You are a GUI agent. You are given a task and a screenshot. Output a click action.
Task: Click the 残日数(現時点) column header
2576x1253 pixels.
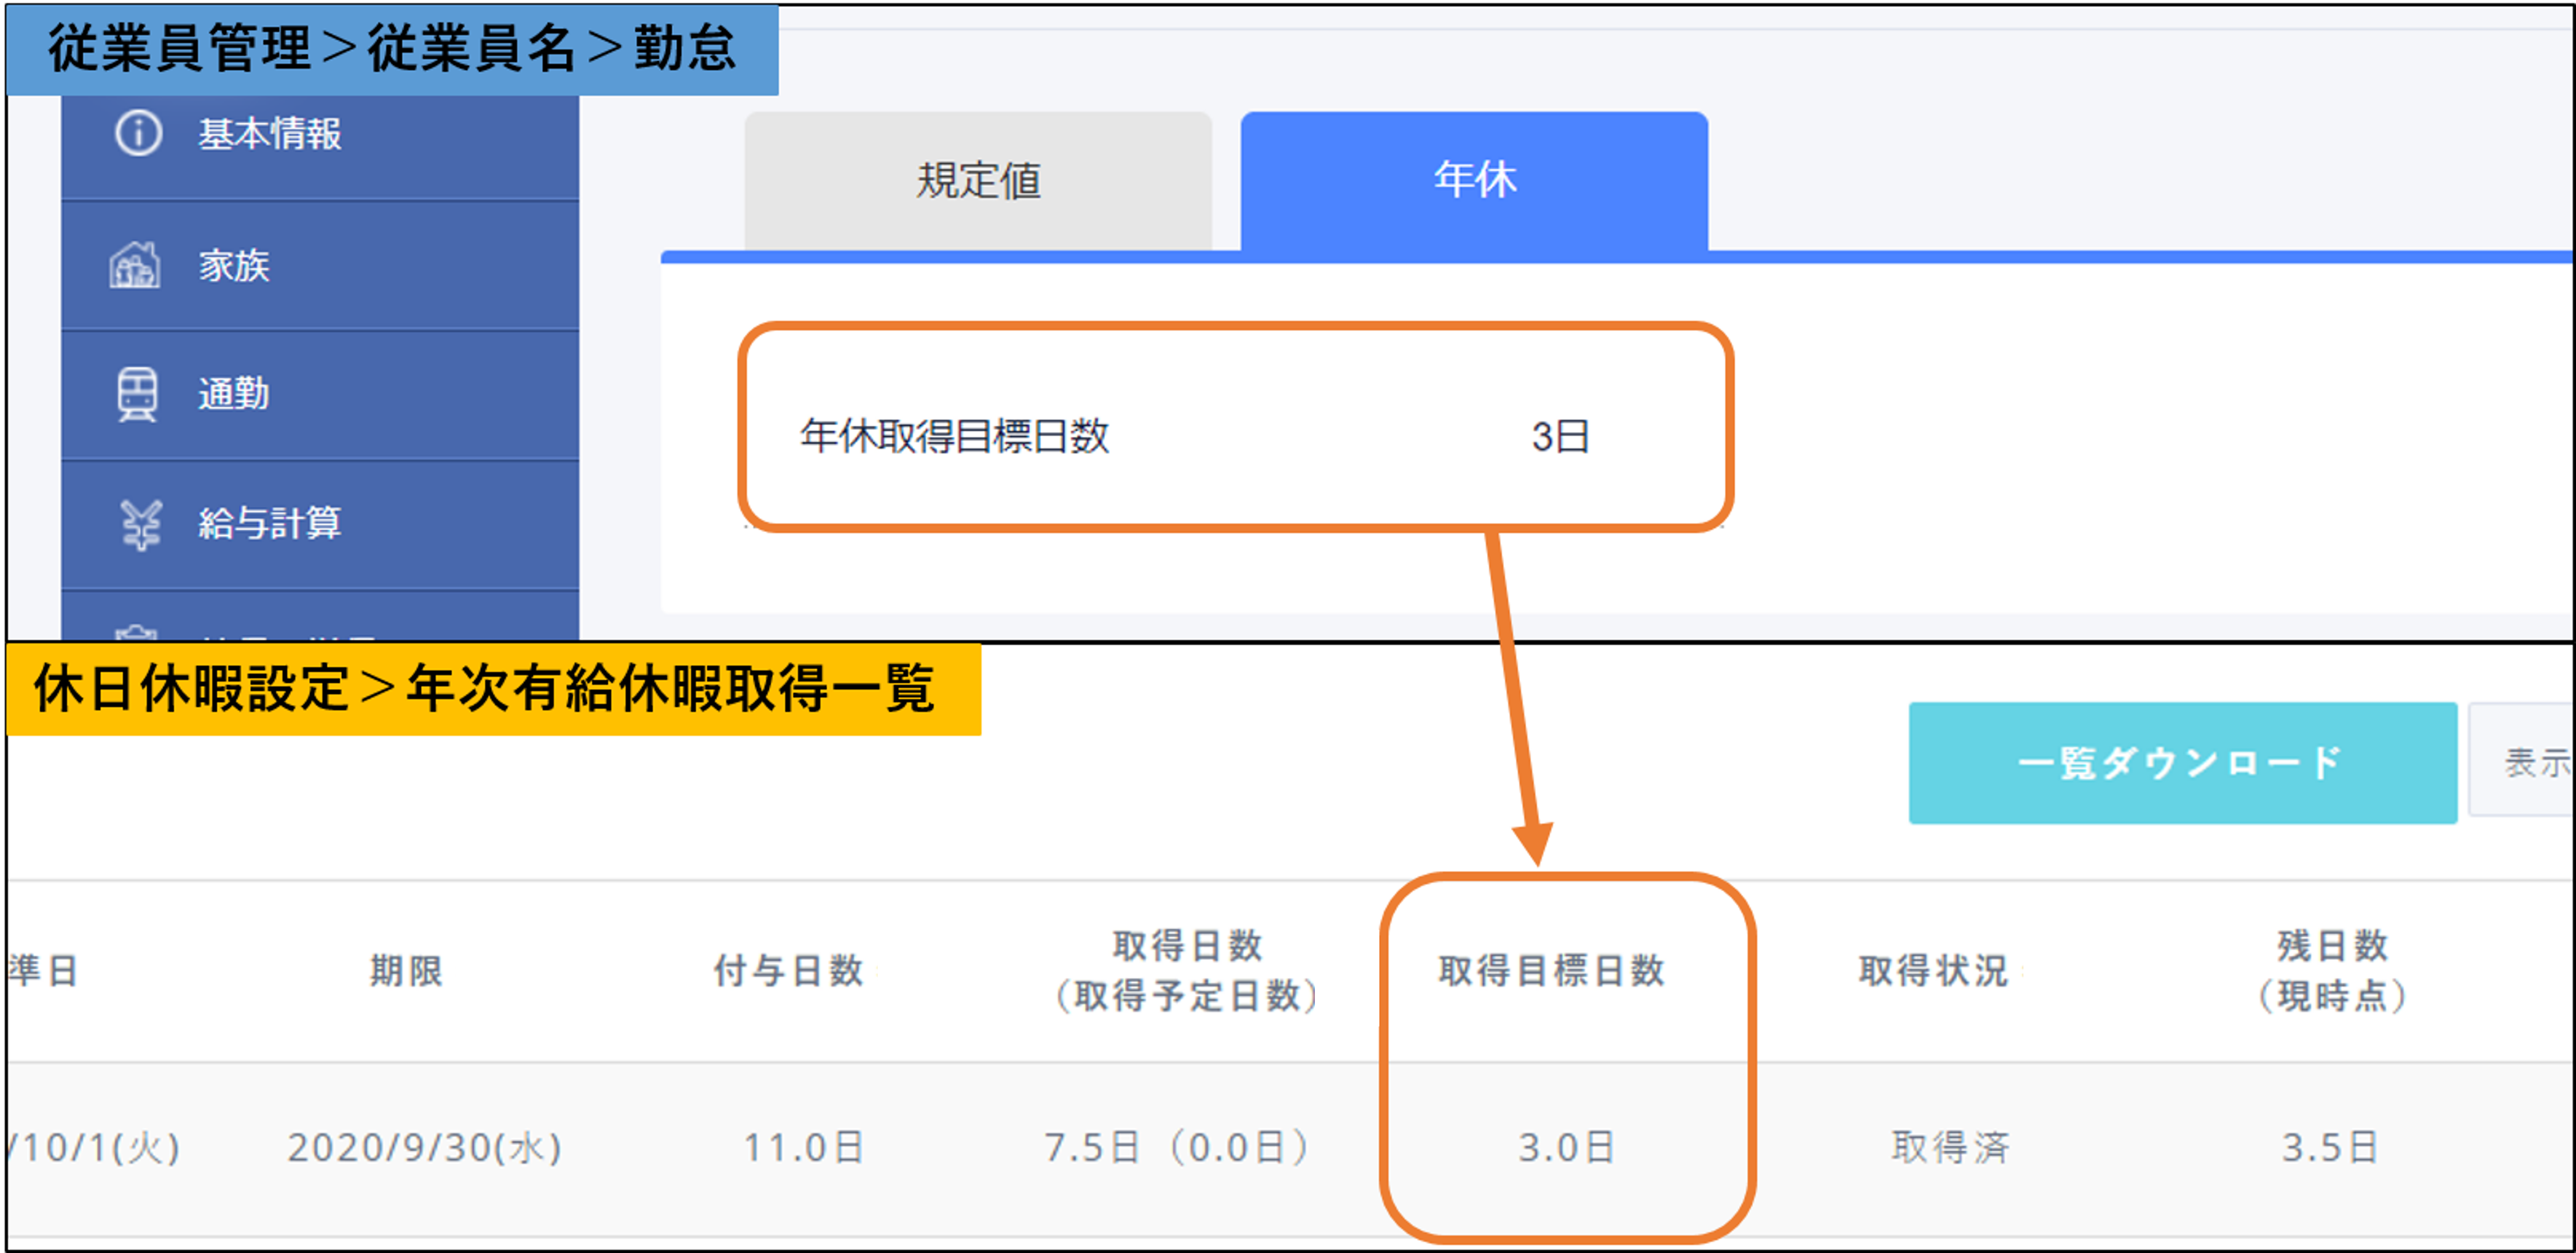coord(2332,970)
